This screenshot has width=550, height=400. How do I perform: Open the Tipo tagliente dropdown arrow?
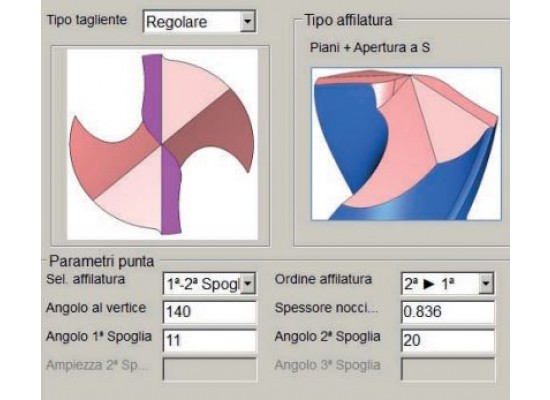pyautogui.click(x=248, y=21)
